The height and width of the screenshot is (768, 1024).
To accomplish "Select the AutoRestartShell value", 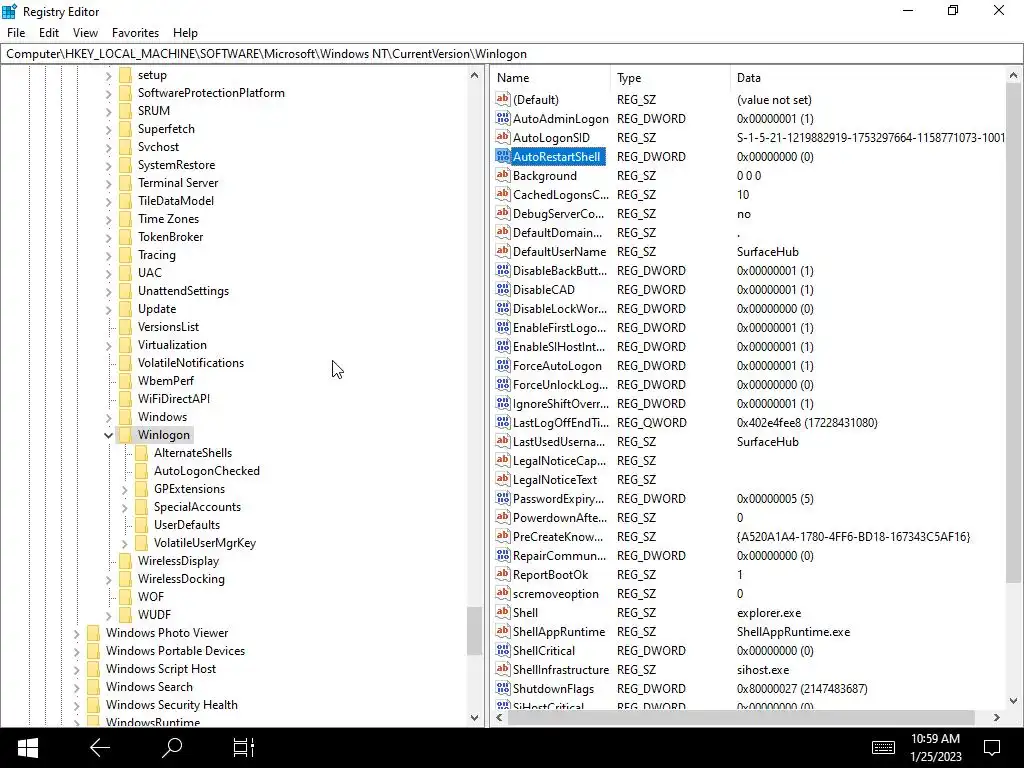I will (x=556, y=156).
